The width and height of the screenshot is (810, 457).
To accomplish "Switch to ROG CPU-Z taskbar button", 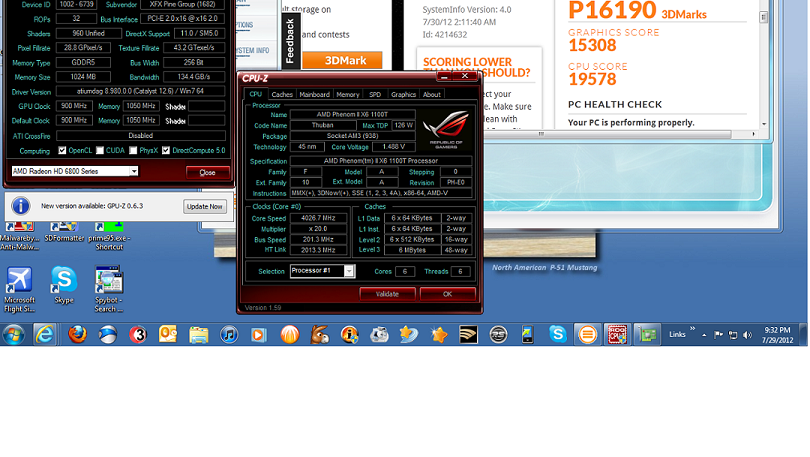I will (x=617, y=335).
